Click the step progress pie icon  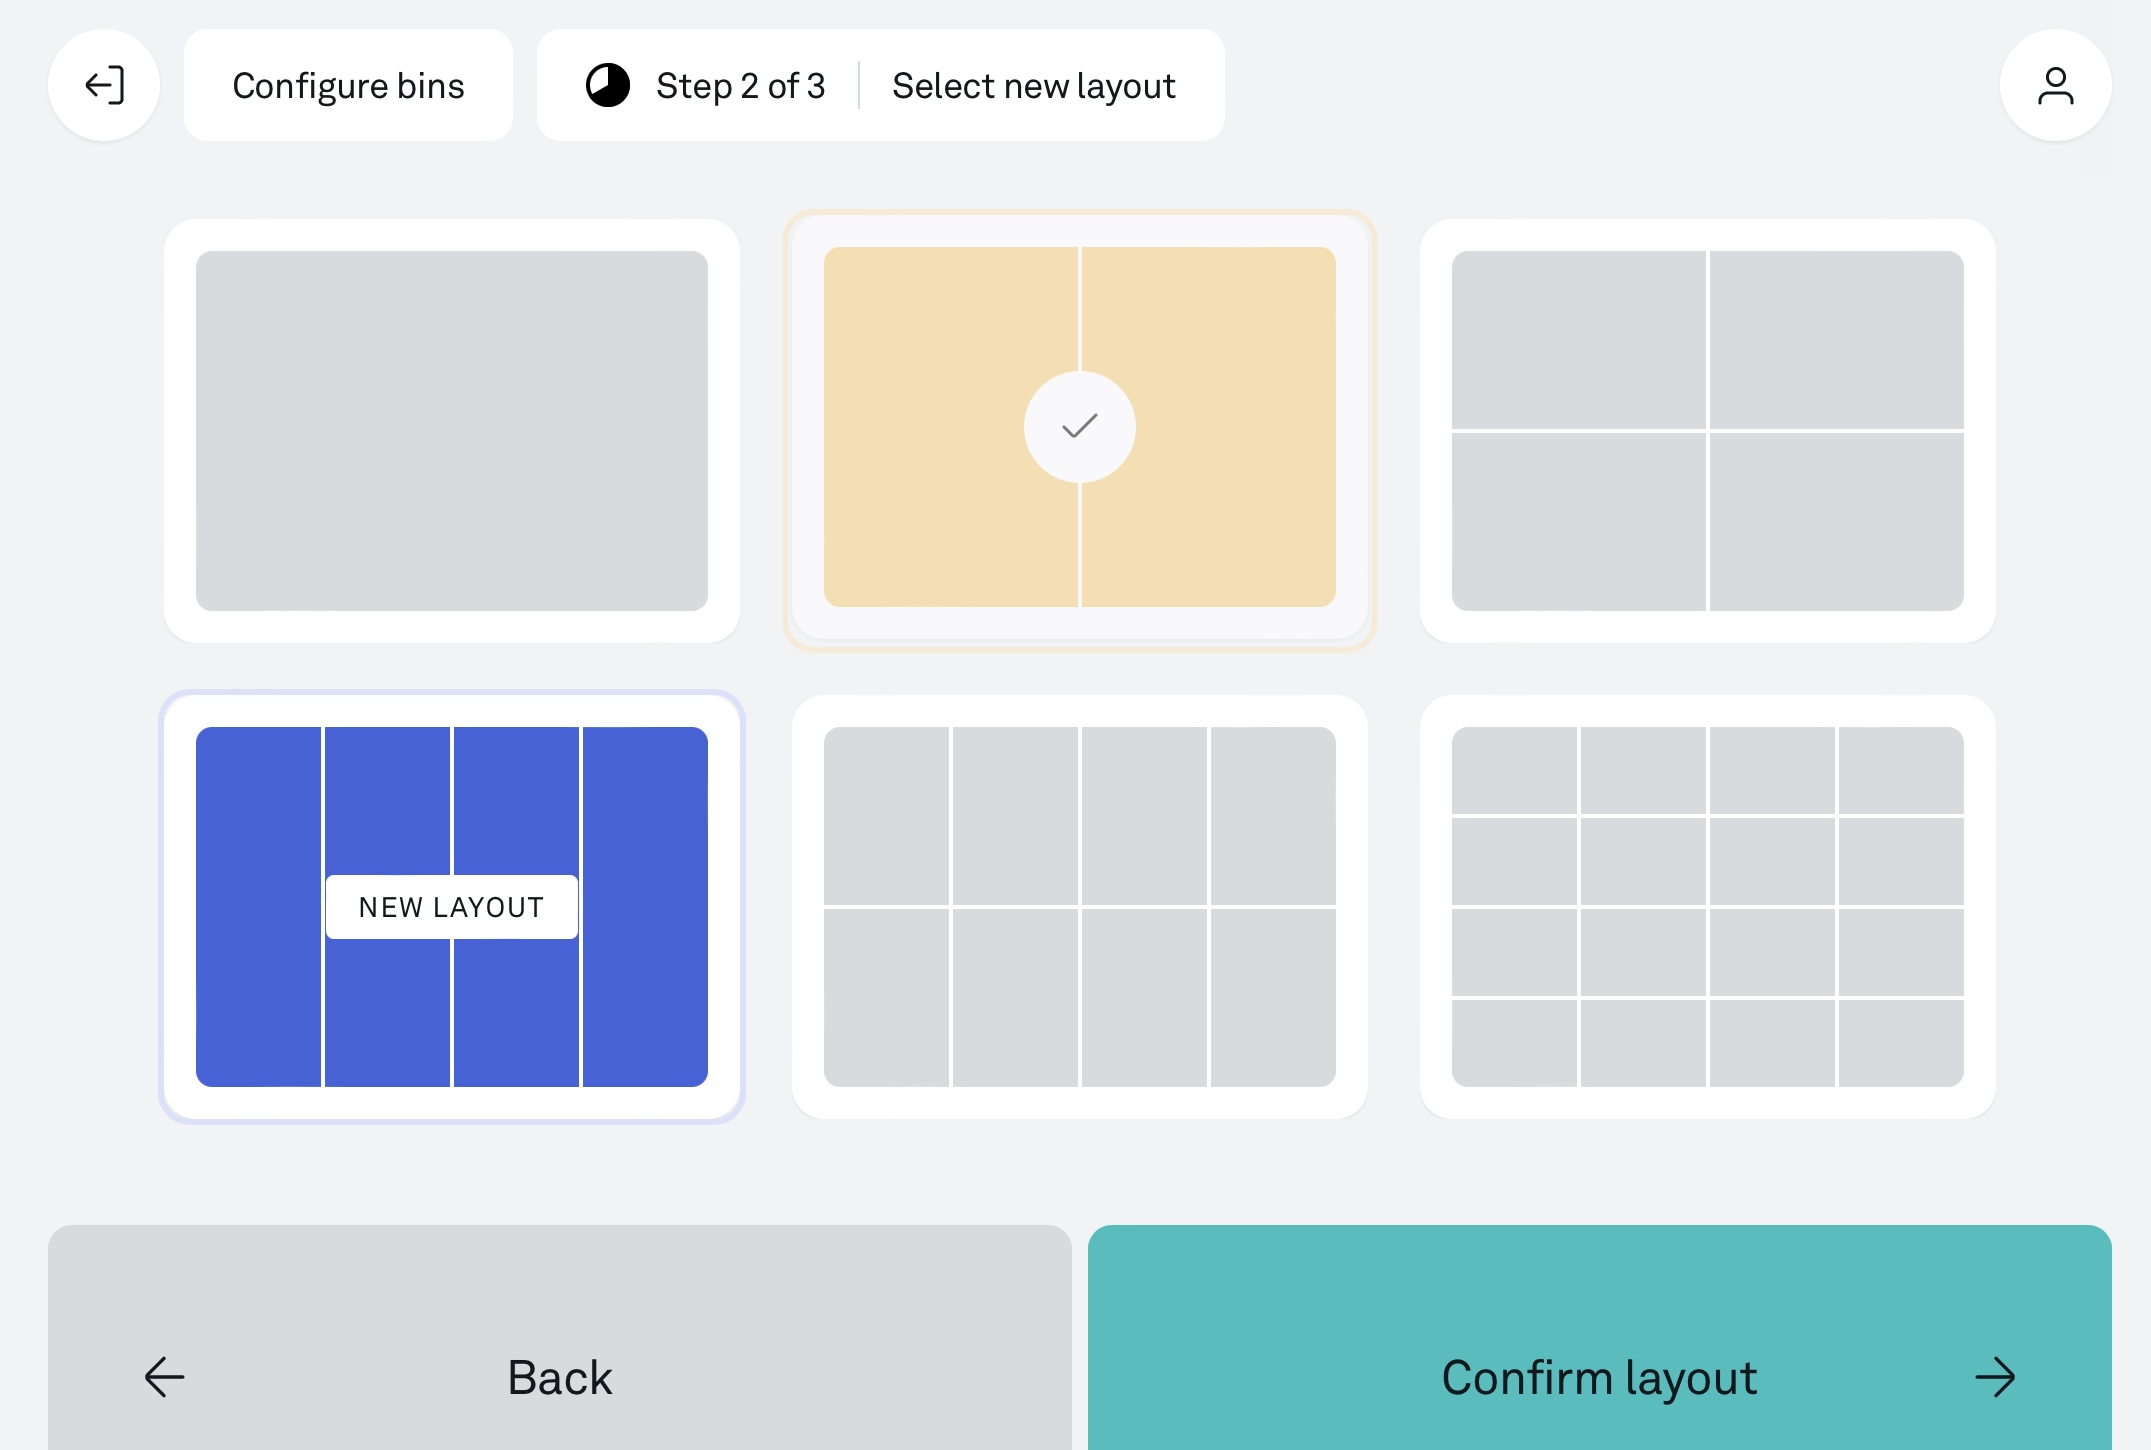coord(607,85)
